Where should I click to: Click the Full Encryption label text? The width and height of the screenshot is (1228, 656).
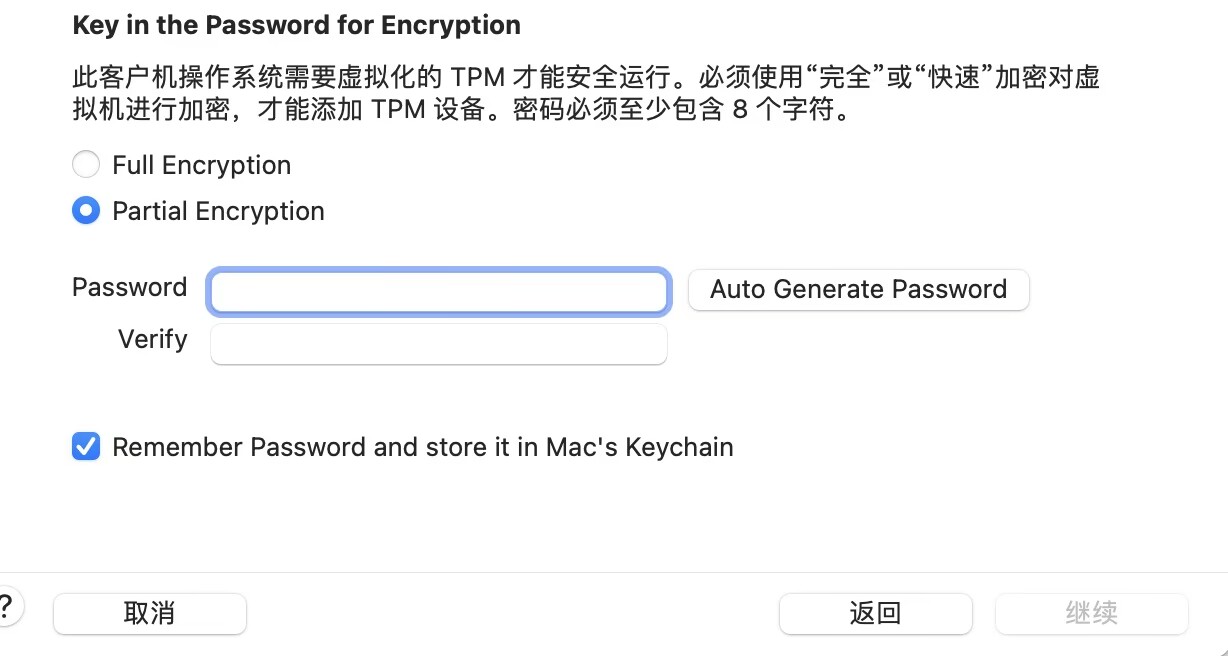202,165
